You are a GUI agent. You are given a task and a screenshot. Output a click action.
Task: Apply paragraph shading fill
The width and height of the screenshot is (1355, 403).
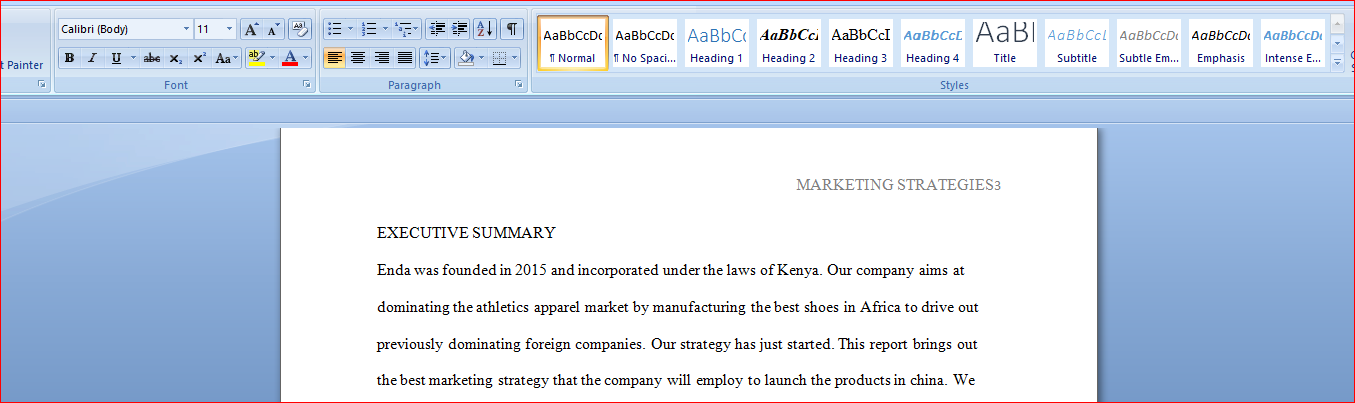(x=465, y=58)
